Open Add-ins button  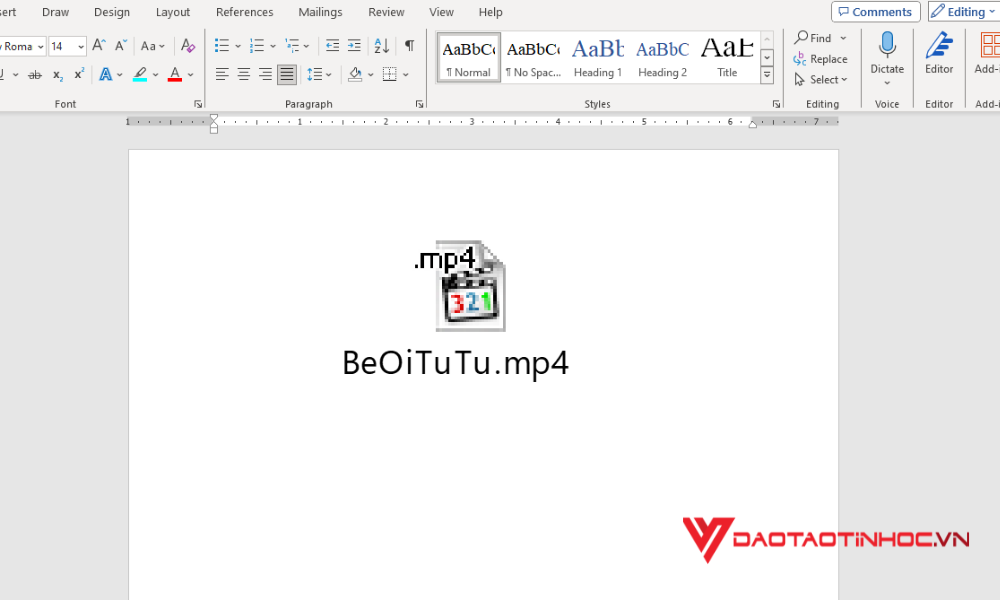pyautogui.click(x=987, y=54)
